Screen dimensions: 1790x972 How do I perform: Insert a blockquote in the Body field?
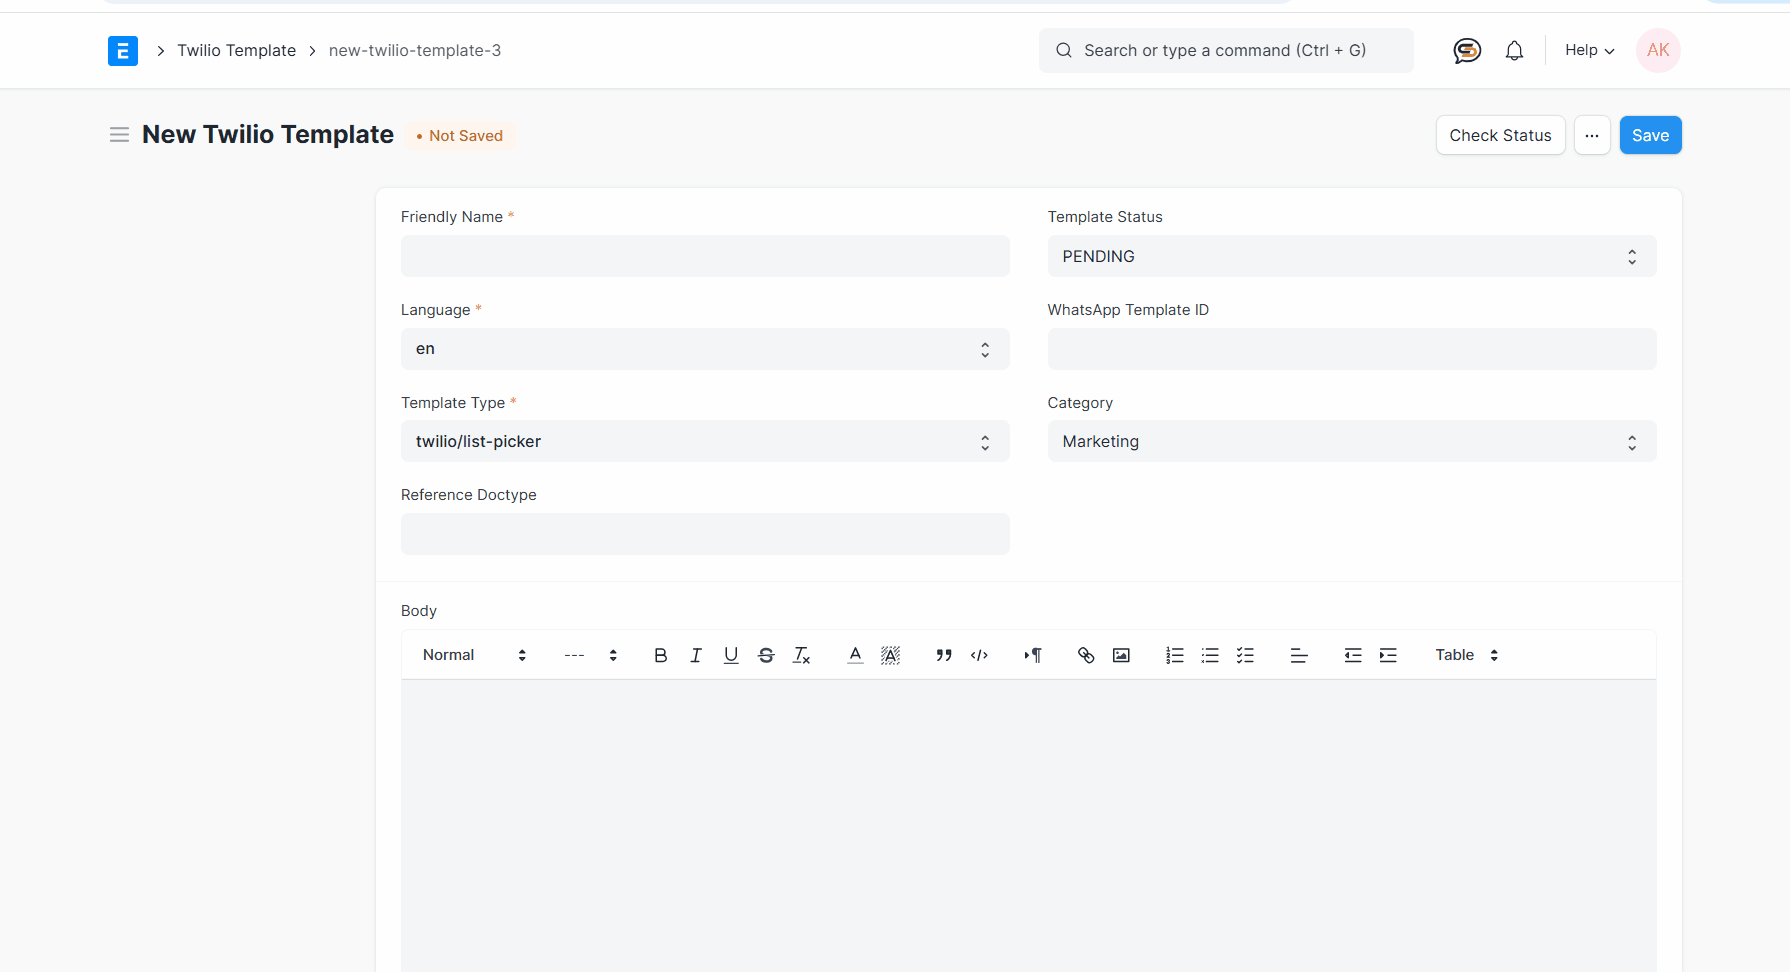point(943,655)
